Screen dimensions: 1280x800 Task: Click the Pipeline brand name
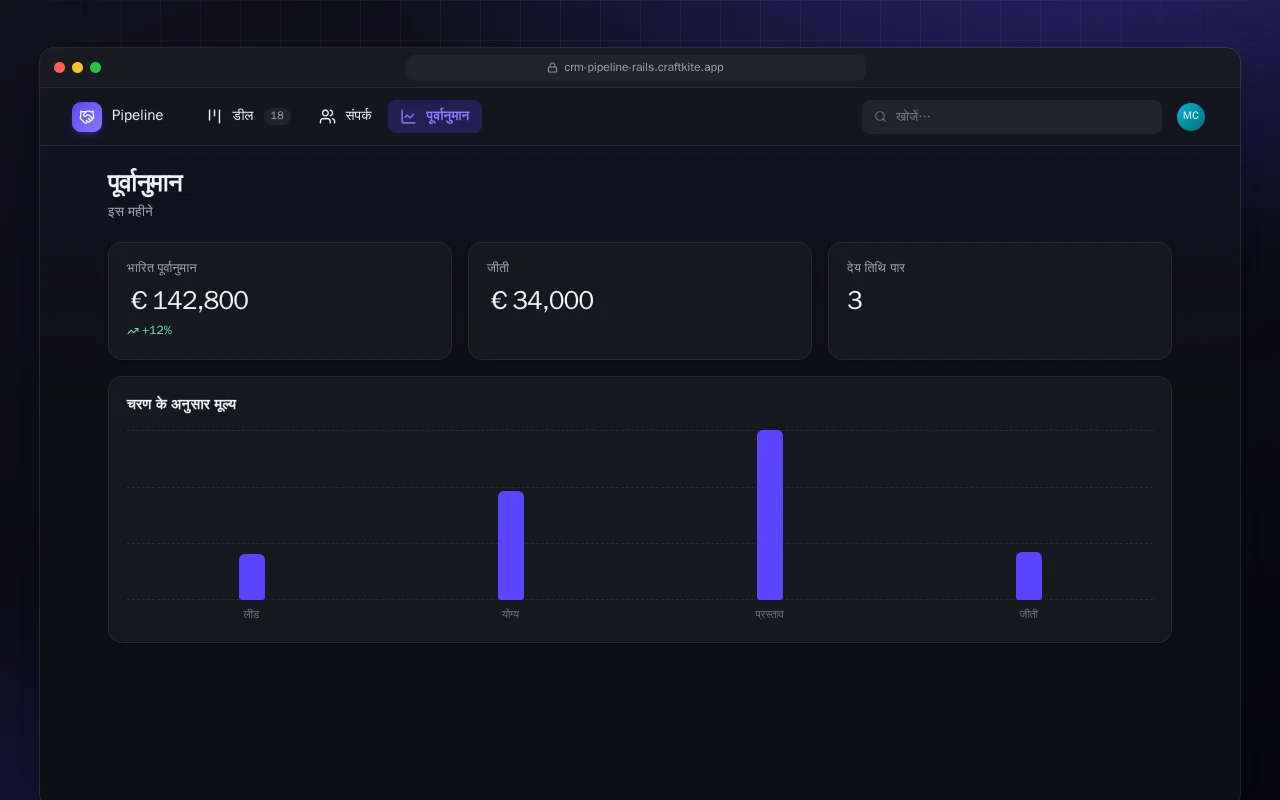coord(137,116)
